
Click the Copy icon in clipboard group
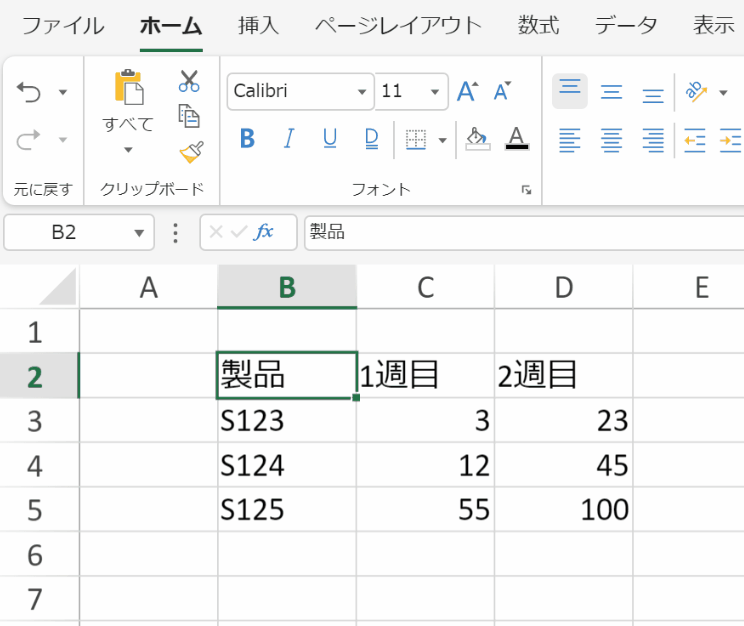189,116
